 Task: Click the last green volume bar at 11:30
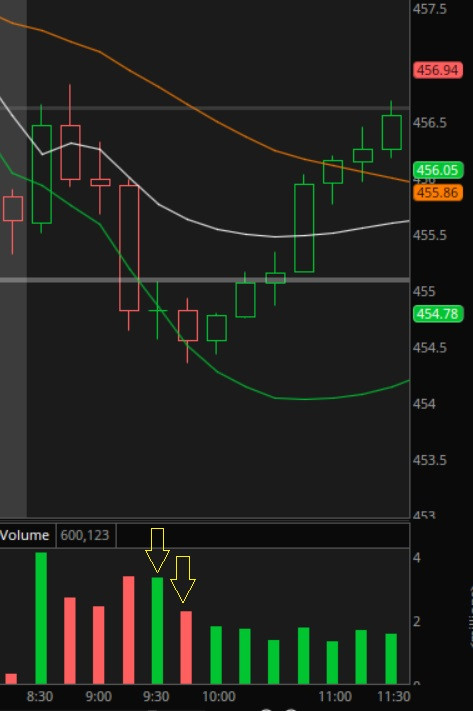[x=391, y=658]
